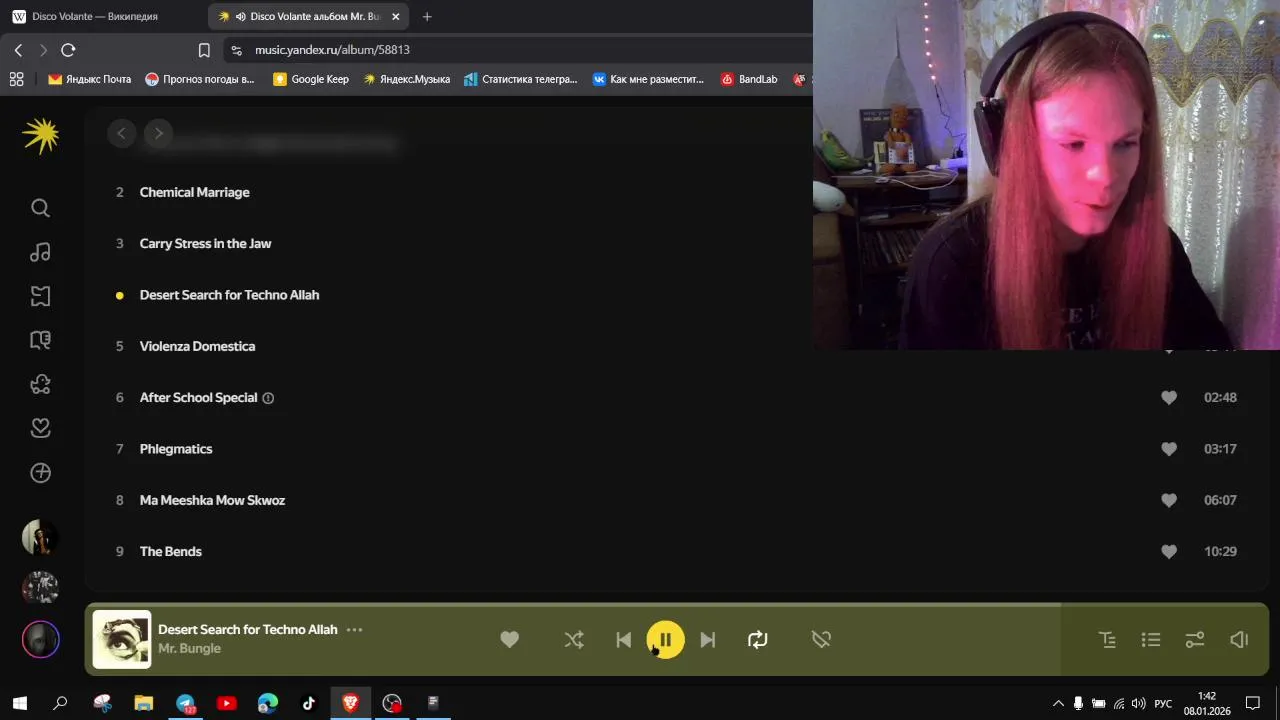Screen dimensions: 1280x720
Task: Open the Windows Start menu
Action: point(19,703)
